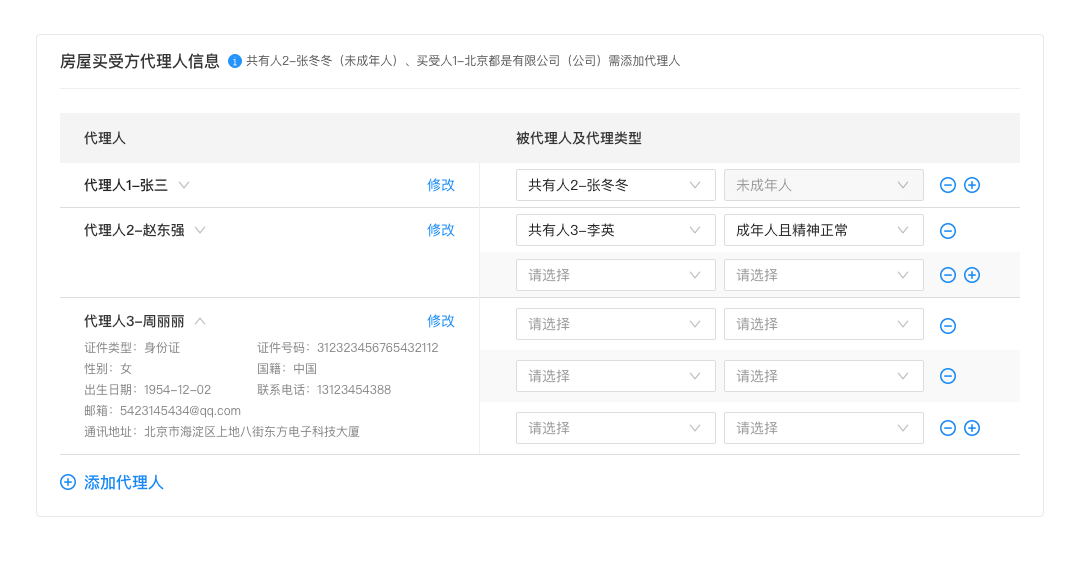The width and height of the screenshot is (1080, 563).
Task: Open the 成年人且精神正常 type dropdown
Action: point(824,230)
